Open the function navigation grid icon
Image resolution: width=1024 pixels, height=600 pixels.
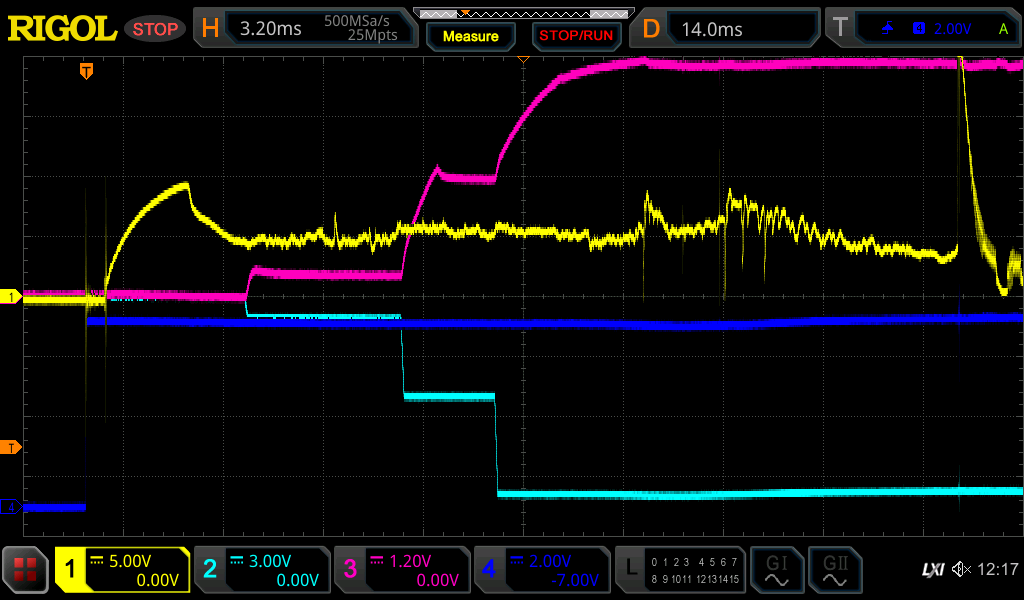[x=26, y=570]
